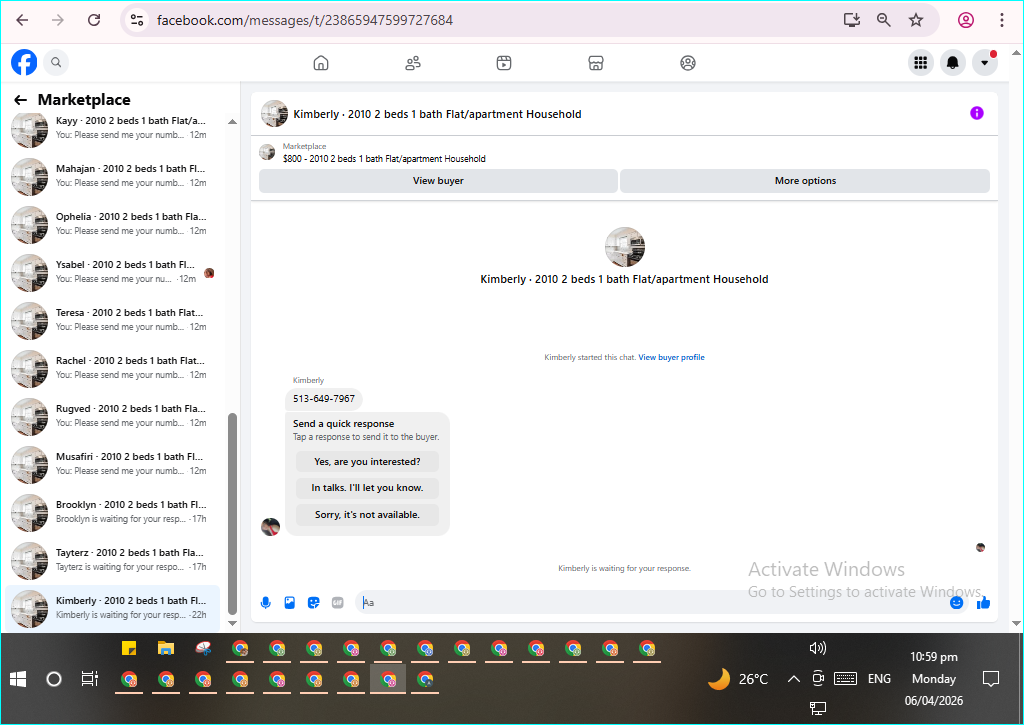Open the Marketplace storefront icon
This screenshot has width=1024, height=725.
tap(596, 63)
